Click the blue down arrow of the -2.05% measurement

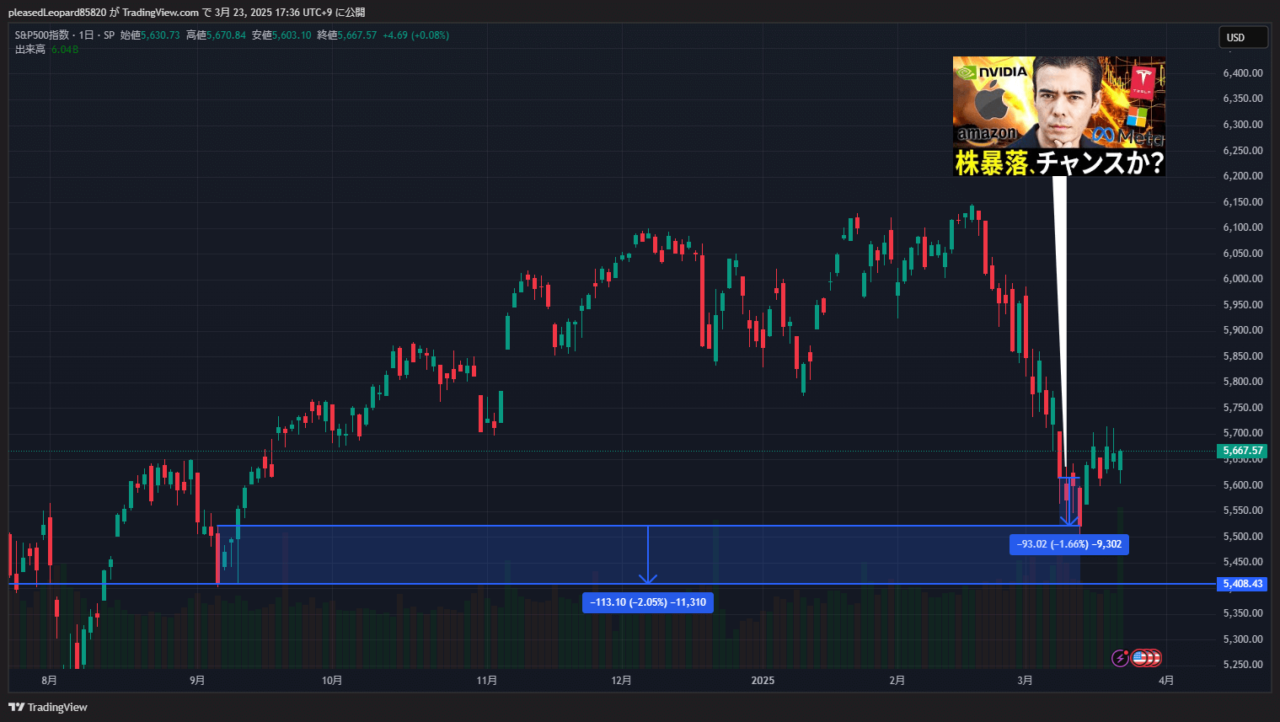648,575
